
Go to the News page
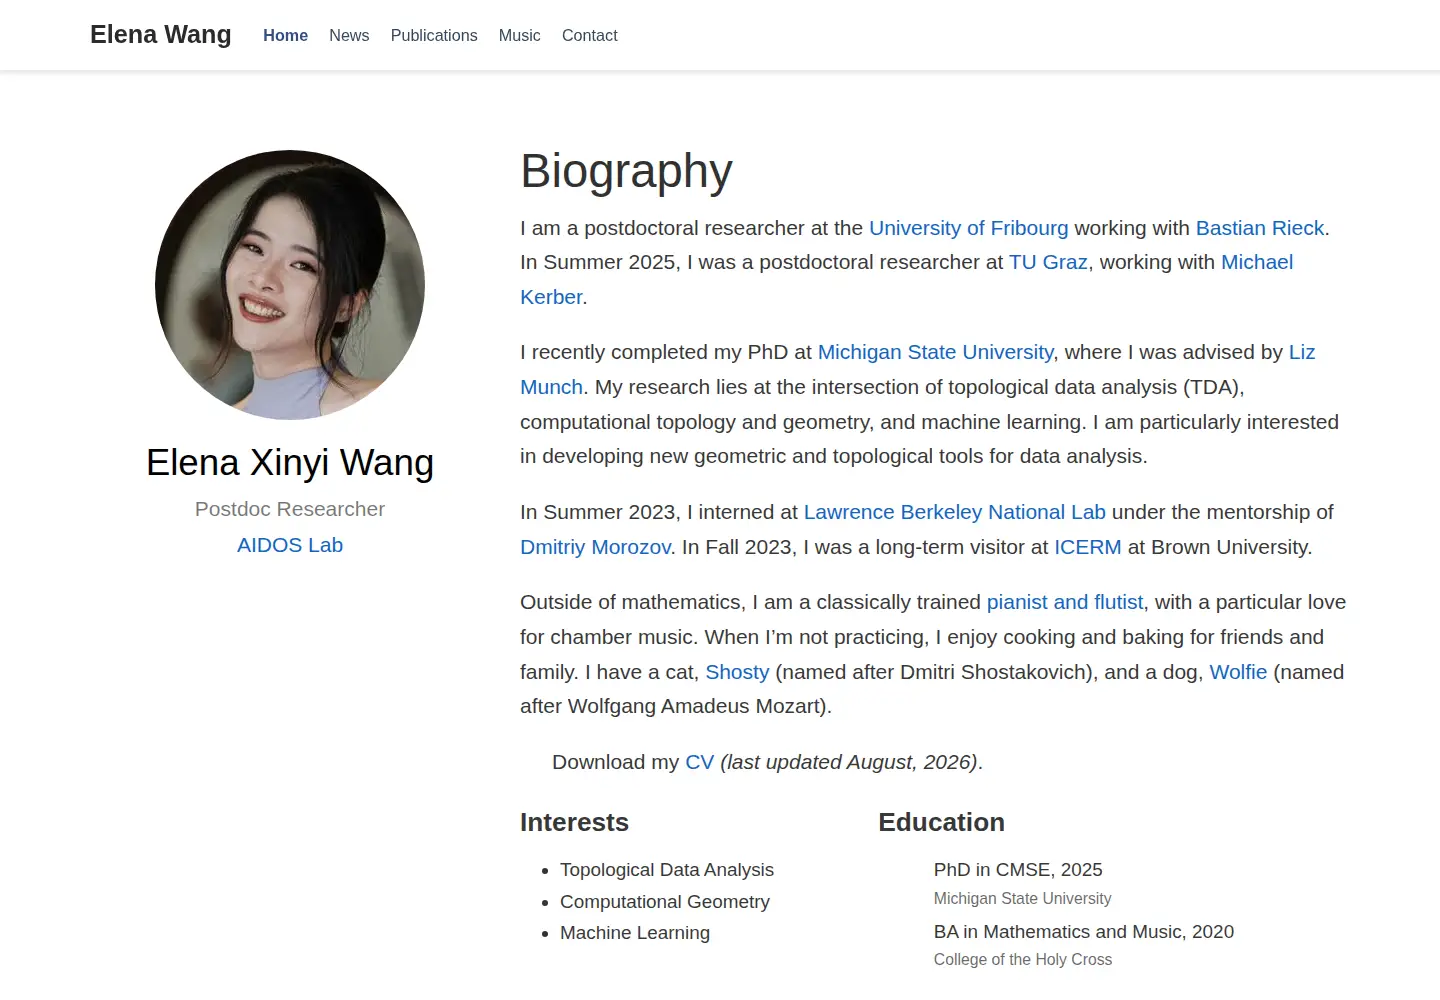[x=349, y=35]
